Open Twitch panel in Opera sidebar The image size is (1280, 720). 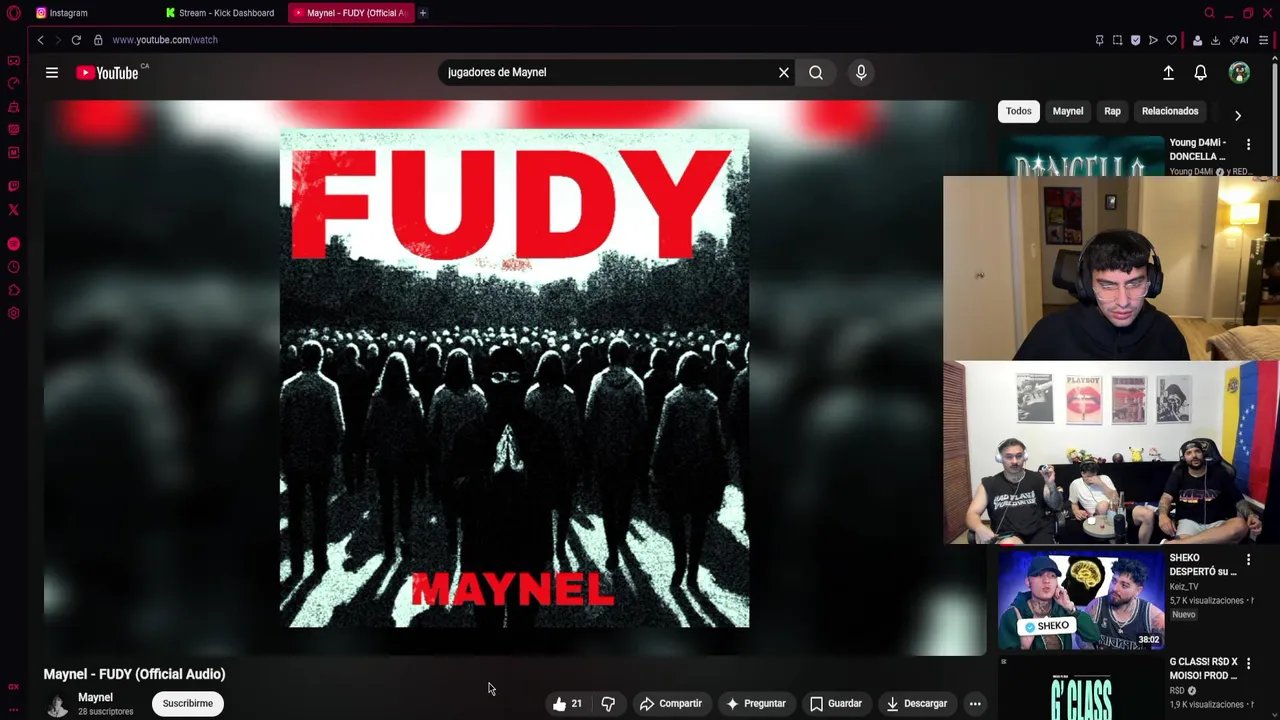click(x=13, y=186)
